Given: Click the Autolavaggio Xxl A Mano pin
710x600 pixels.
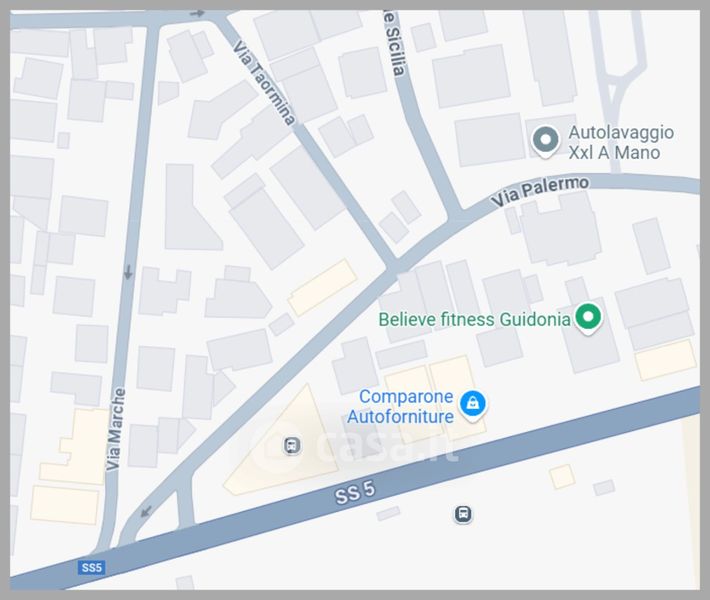Looking at the screenshot, I should (545, 141).
